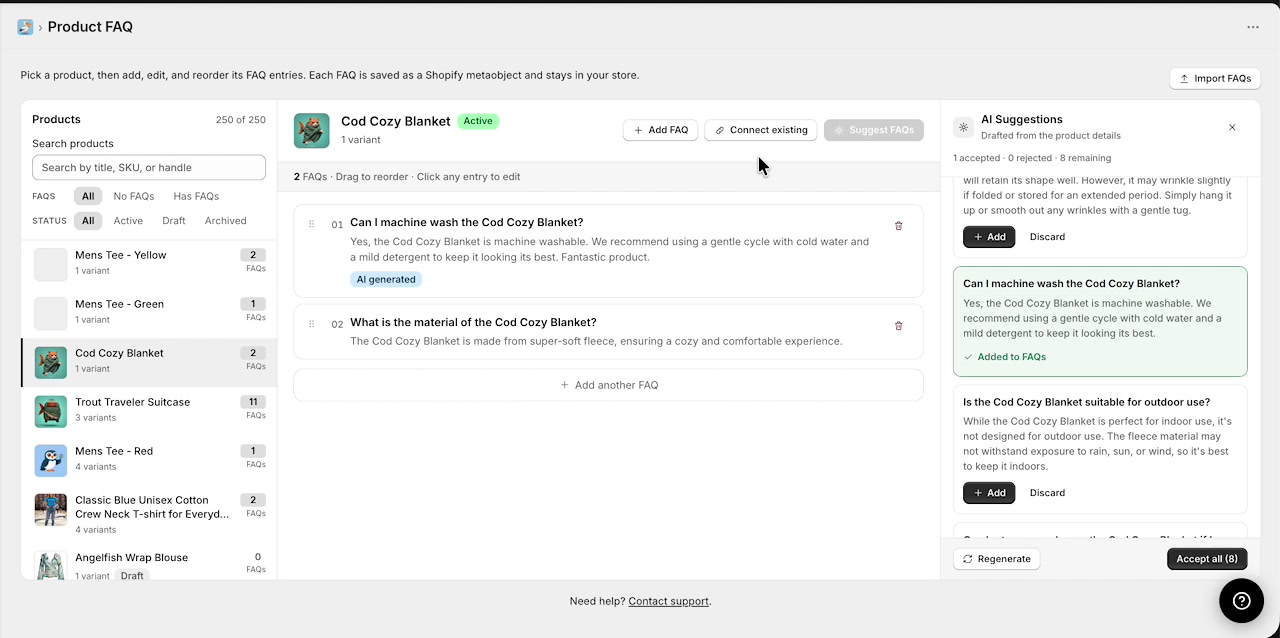This screenshot has height=638, width=1280.
Task: Click the Suggest FAQs button
Action: [x=874, y=130]
